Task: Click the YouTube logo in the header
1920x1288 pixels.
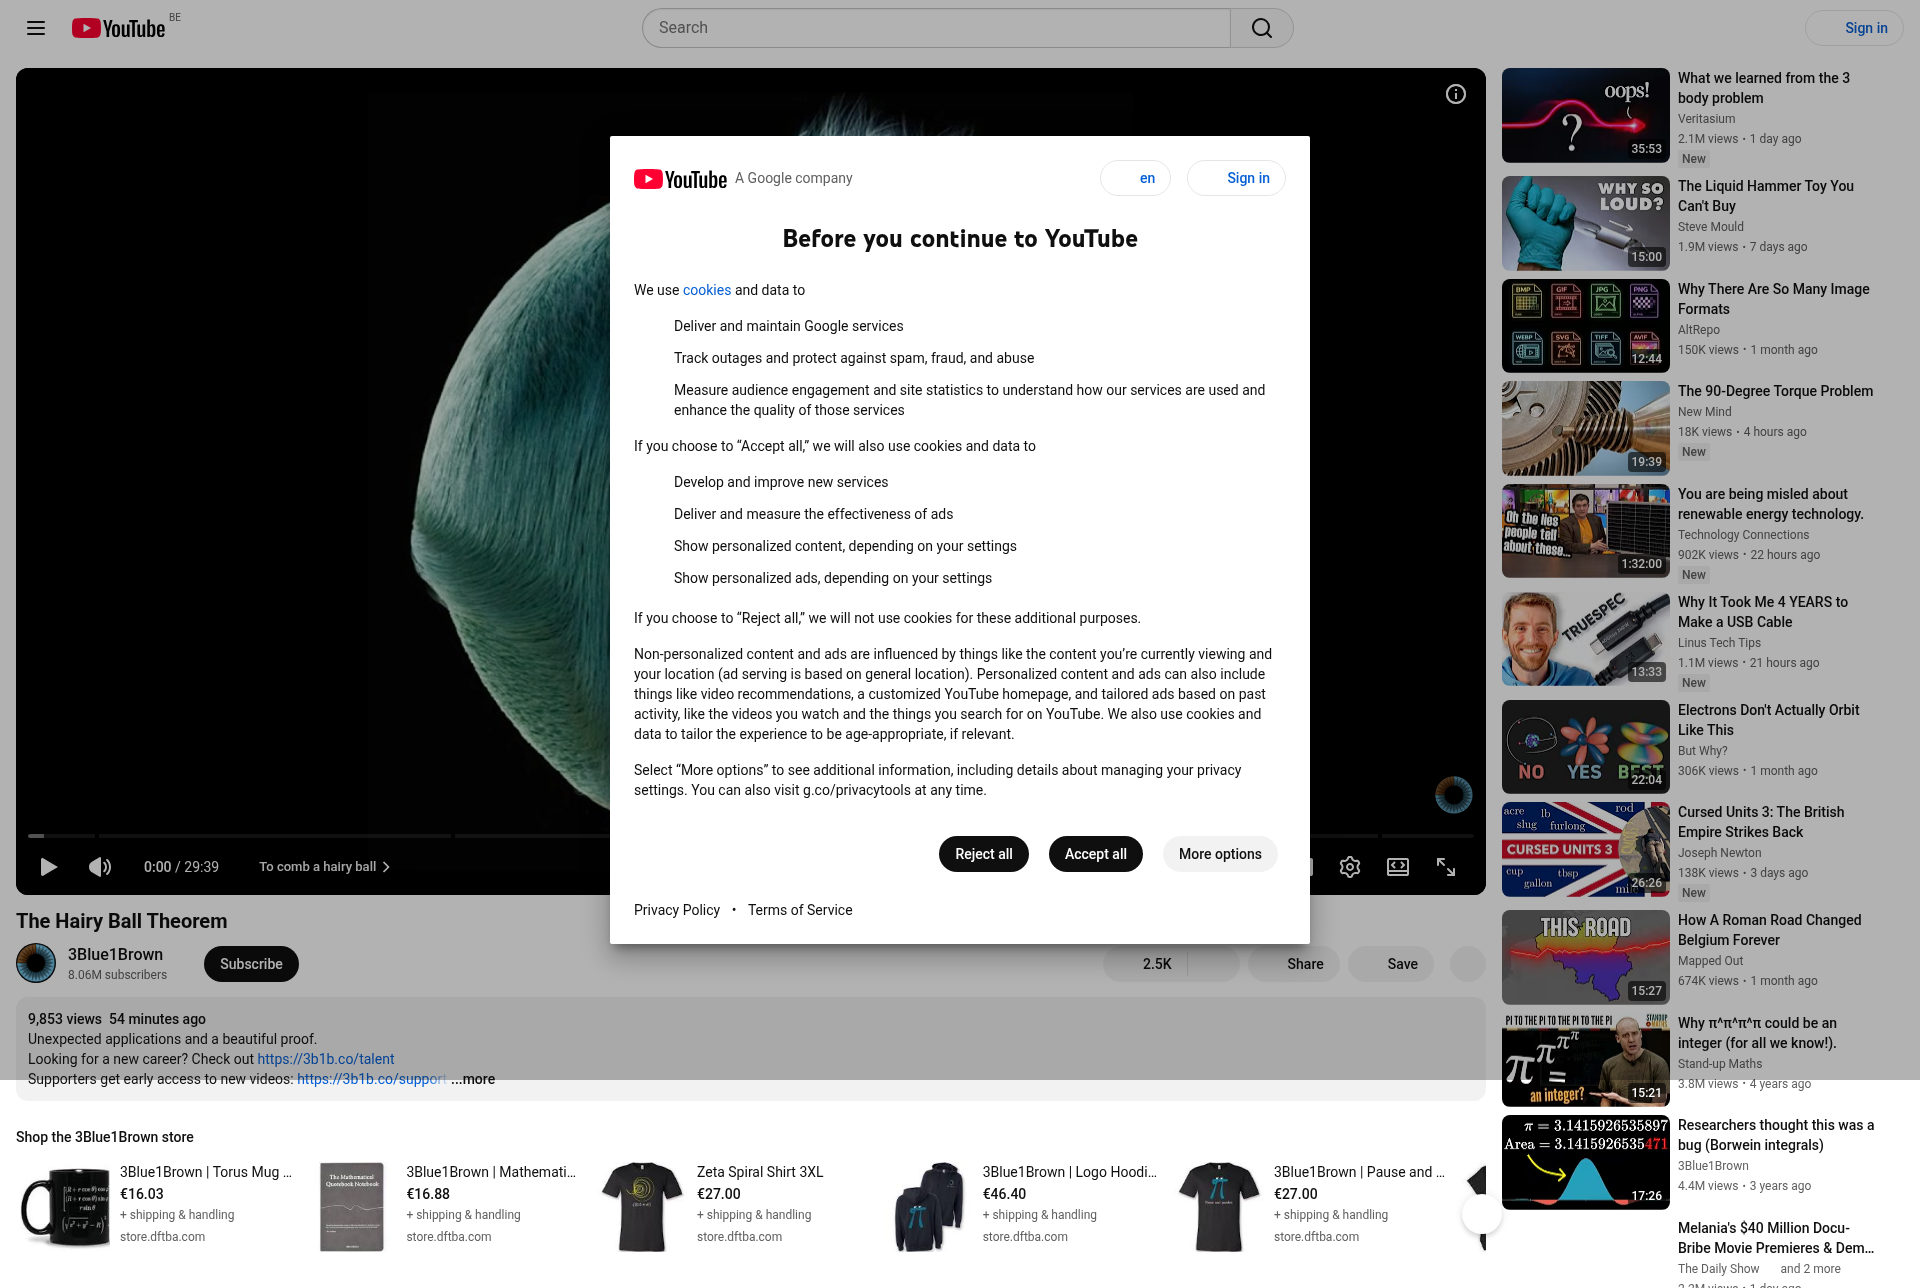Action: click(118, 28)
